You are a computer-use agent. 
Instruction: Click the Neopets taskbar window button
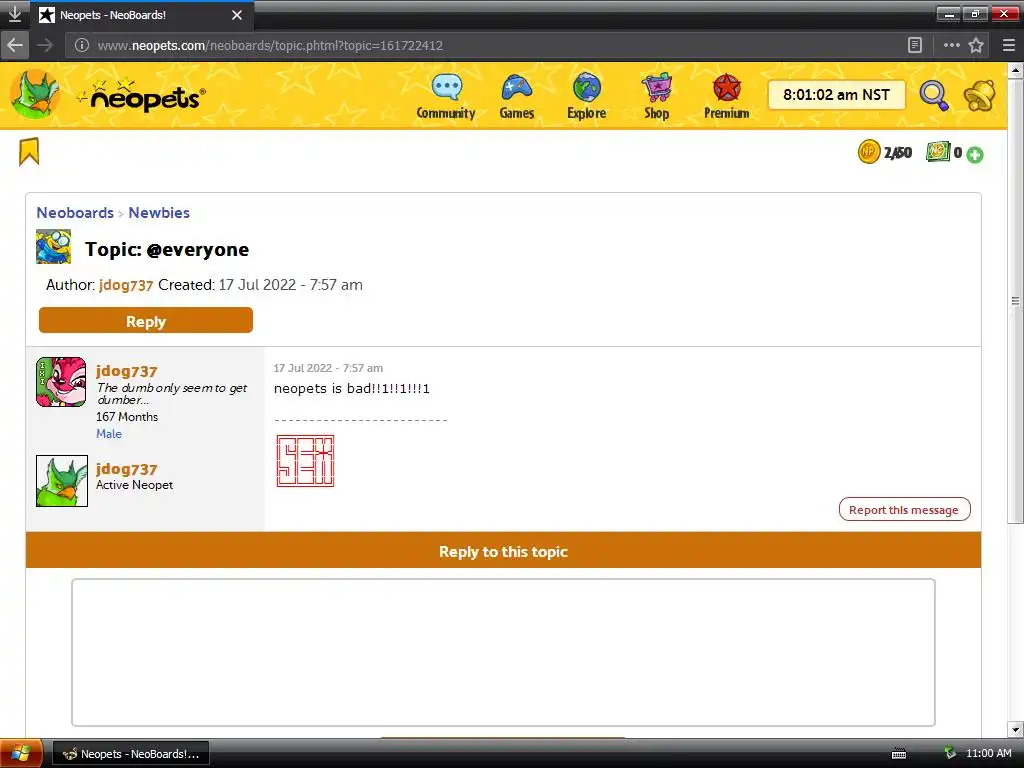[131, 754]
